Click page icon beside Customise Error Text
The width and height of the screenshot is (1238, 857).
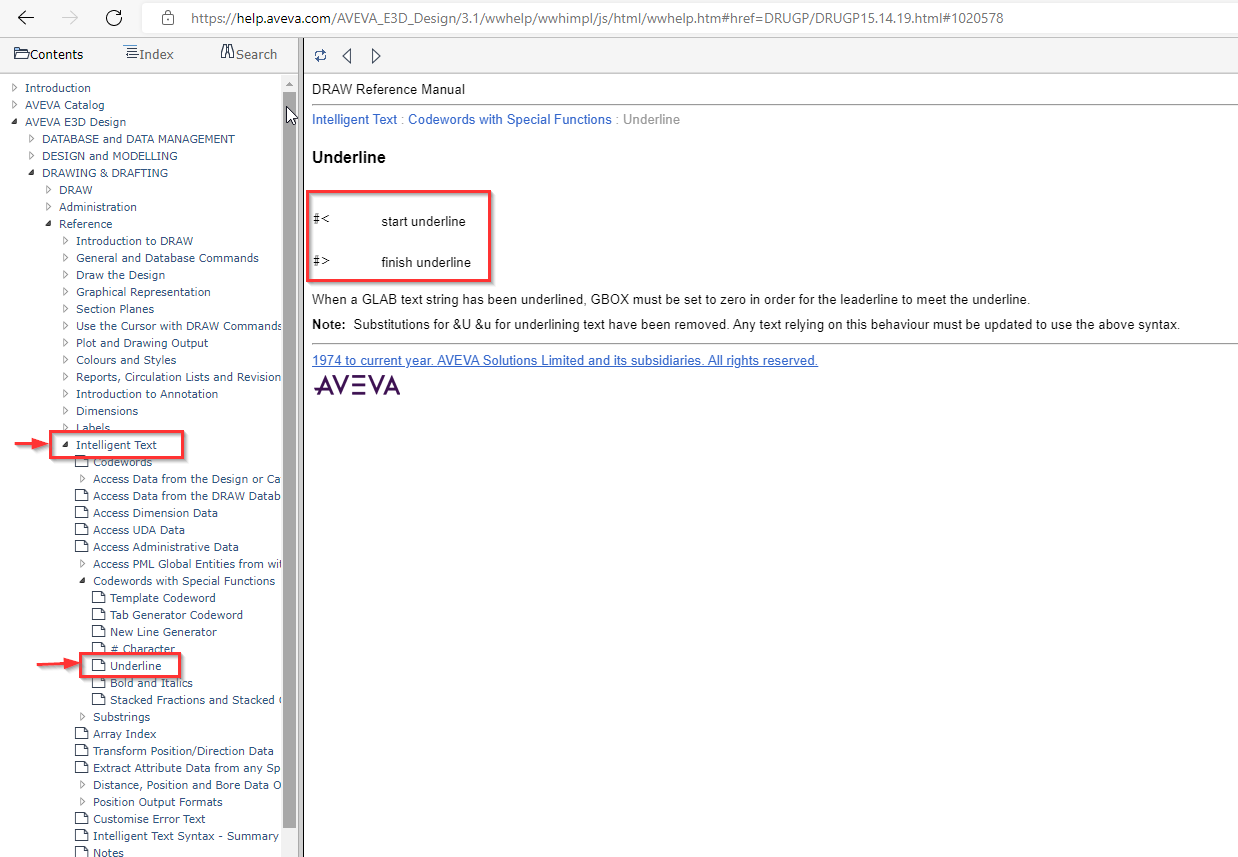(82, 819)
